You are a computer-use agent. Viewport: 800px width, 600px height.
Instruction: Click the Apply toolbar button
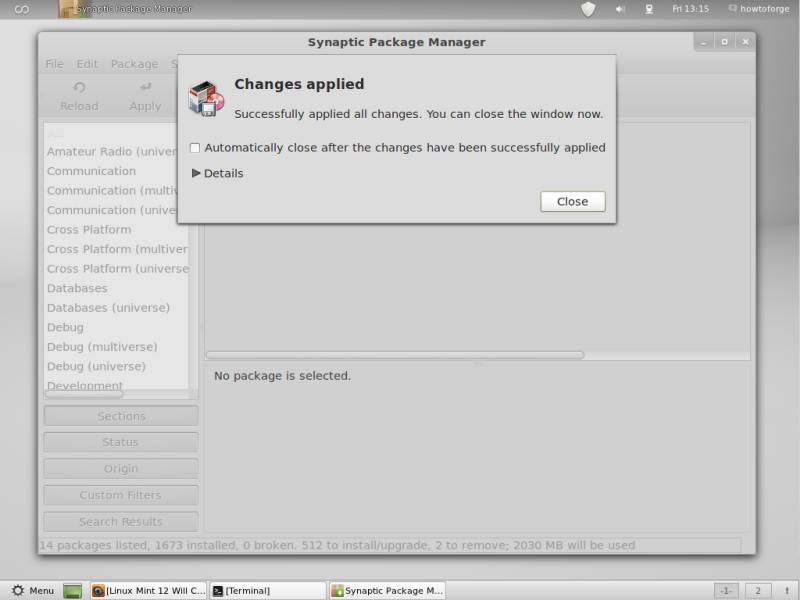(145, 96)
